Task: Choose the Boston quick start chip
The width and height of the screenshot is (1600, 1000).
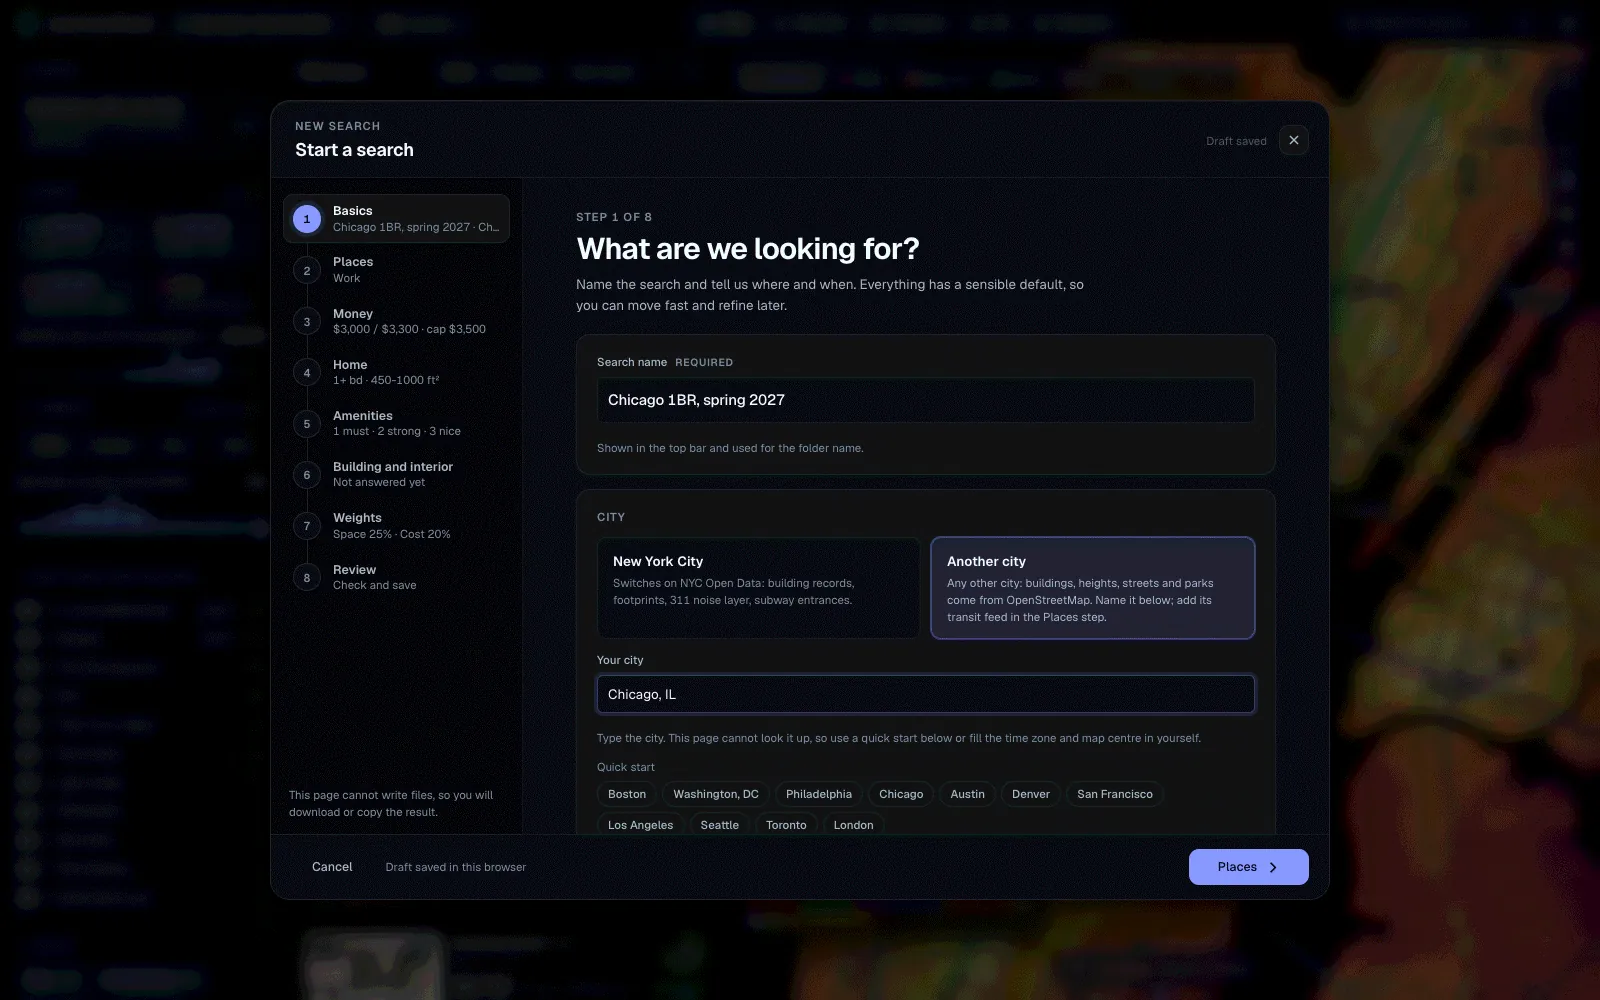Action: pos(627,794)
